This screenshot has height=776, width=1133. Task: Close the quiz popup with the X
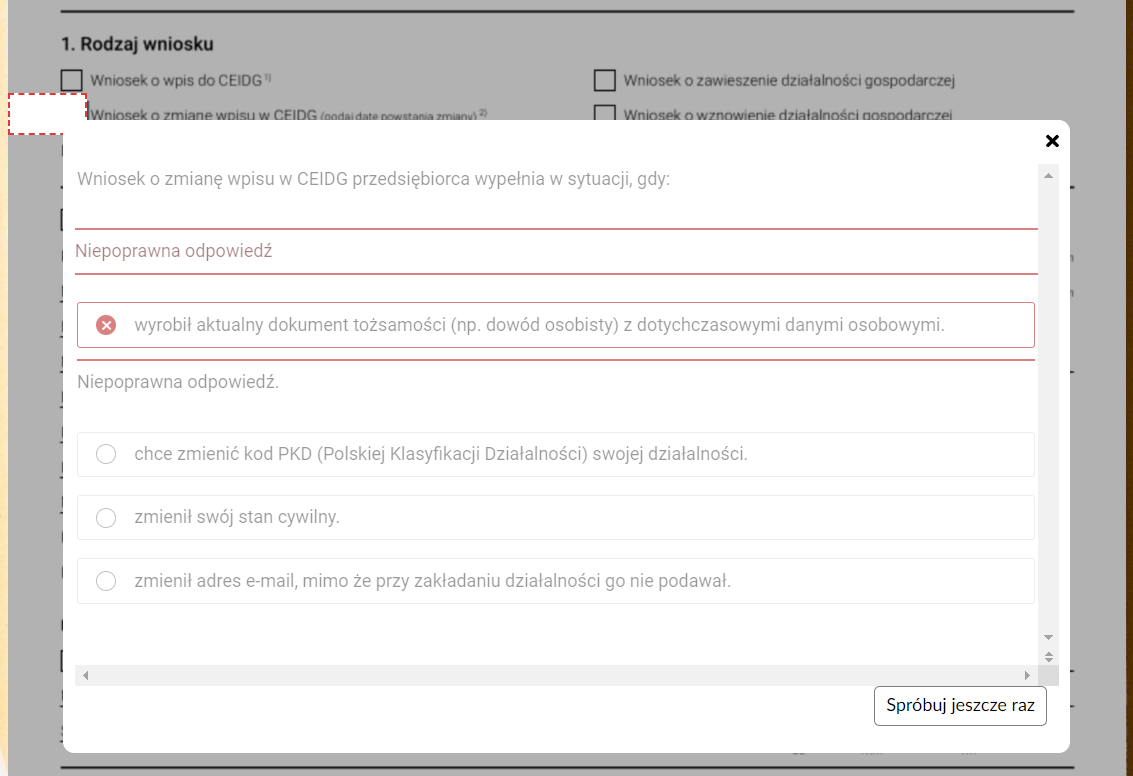1052,141
